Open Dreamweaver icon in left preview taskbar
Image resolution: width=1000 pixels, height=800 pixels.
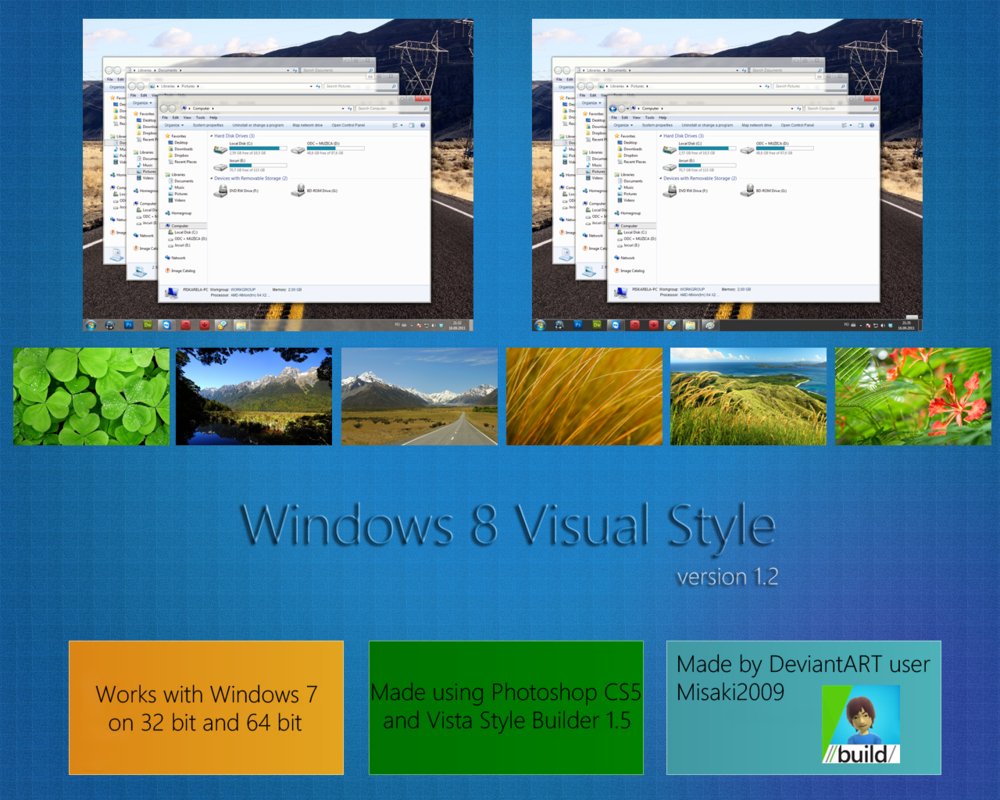pyautogui.click(x=148, y=325)
